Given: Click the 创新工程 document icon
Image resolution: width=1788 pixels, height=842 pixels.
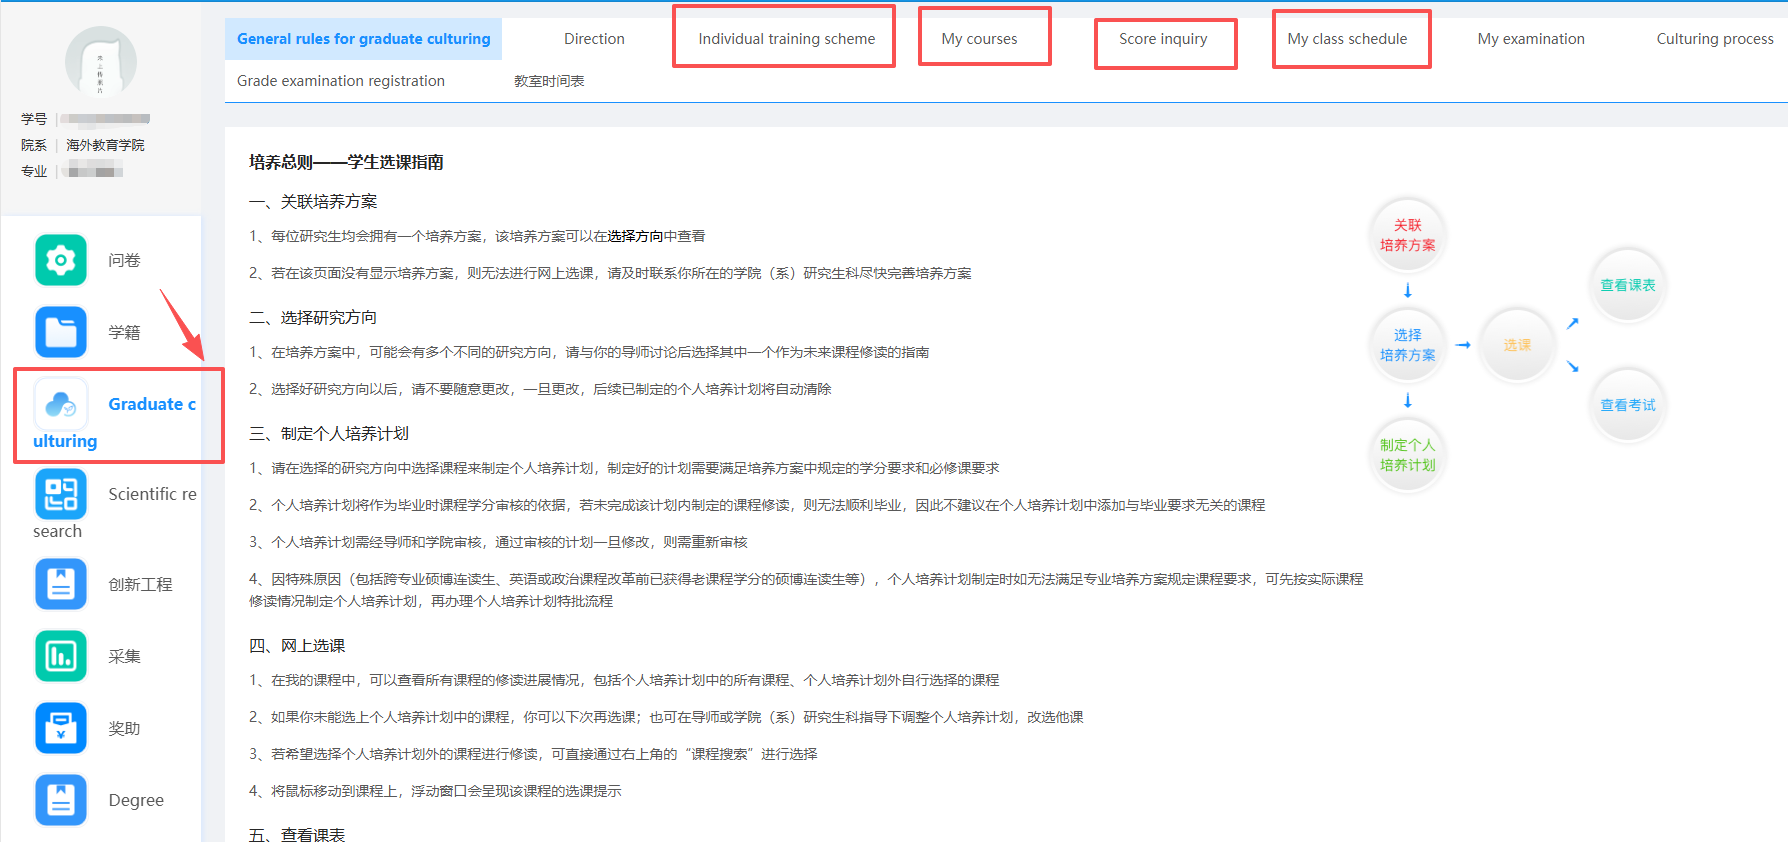Looking at the screenshot, I should pos(61,584).
